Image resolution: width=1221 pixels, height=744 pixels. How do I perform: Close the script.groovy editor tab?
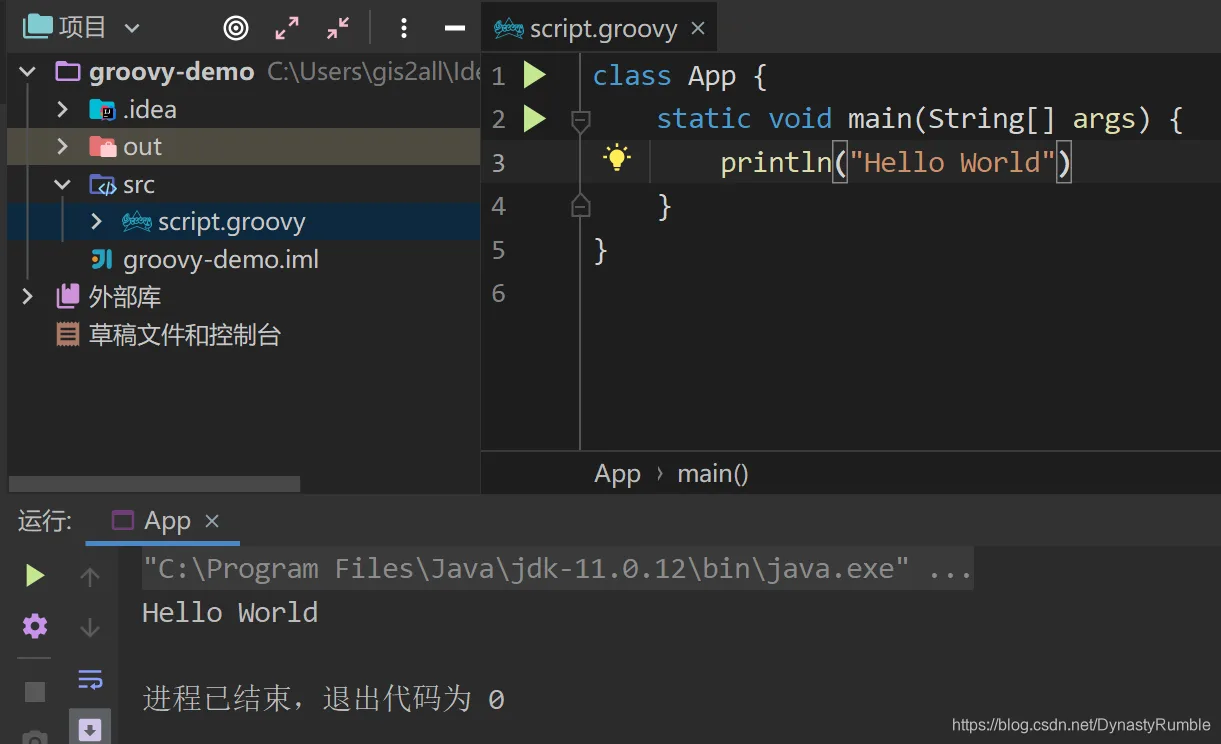pyautogui.click(x=698, y=28)
